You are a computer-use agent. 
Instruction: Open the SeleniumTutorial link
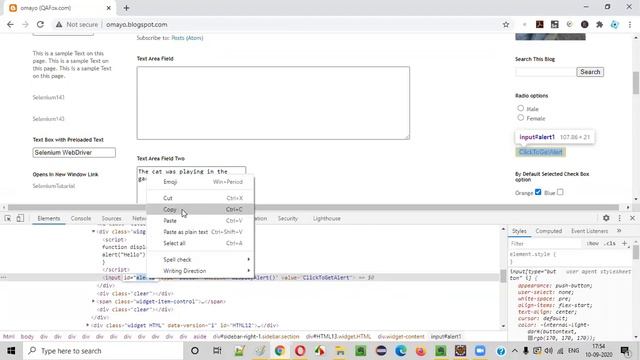pyautogui.click(x=53, y=186)
